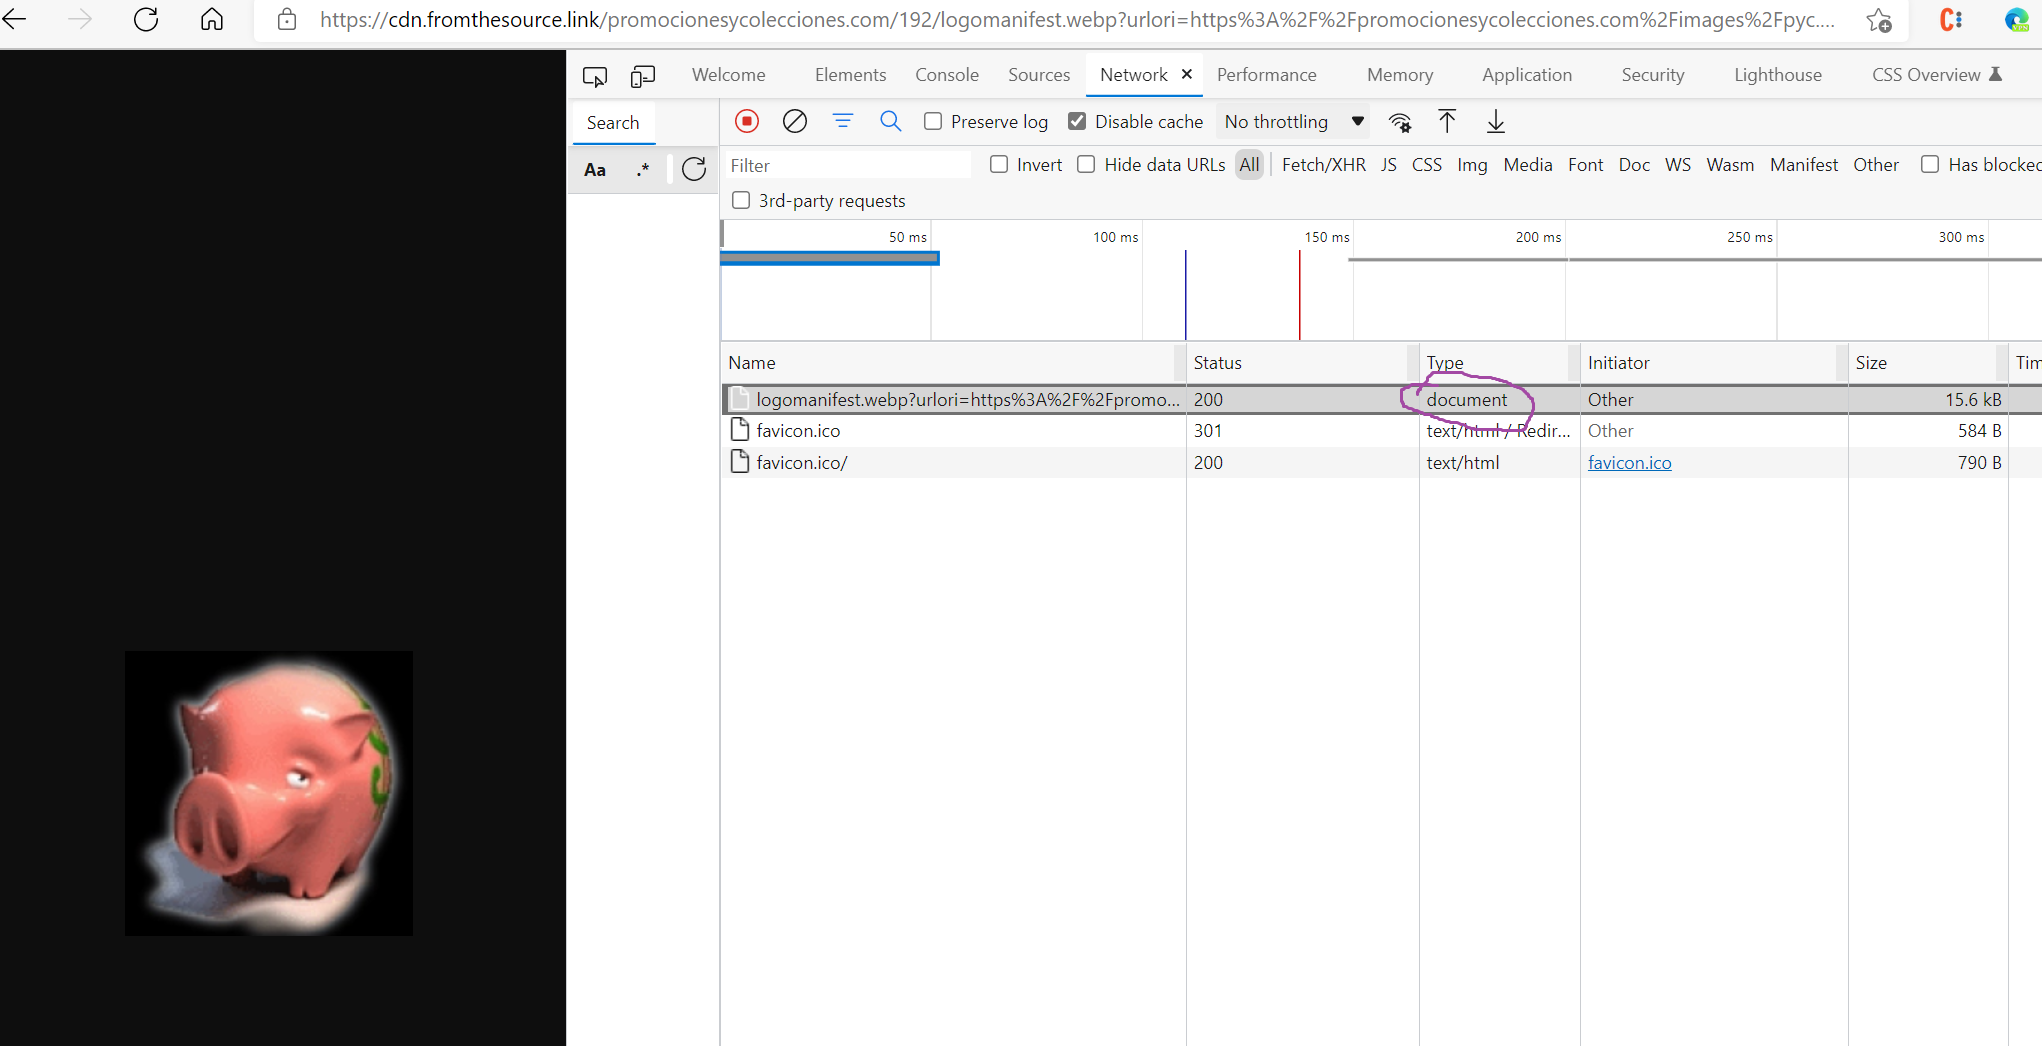Stop recording network log
2042x1046 pixels.
tap(746, 121)
